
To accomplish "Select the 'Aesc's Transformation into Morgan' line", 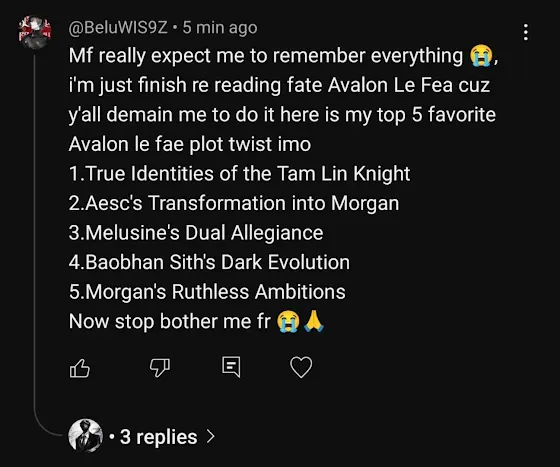I will [234, 203].
